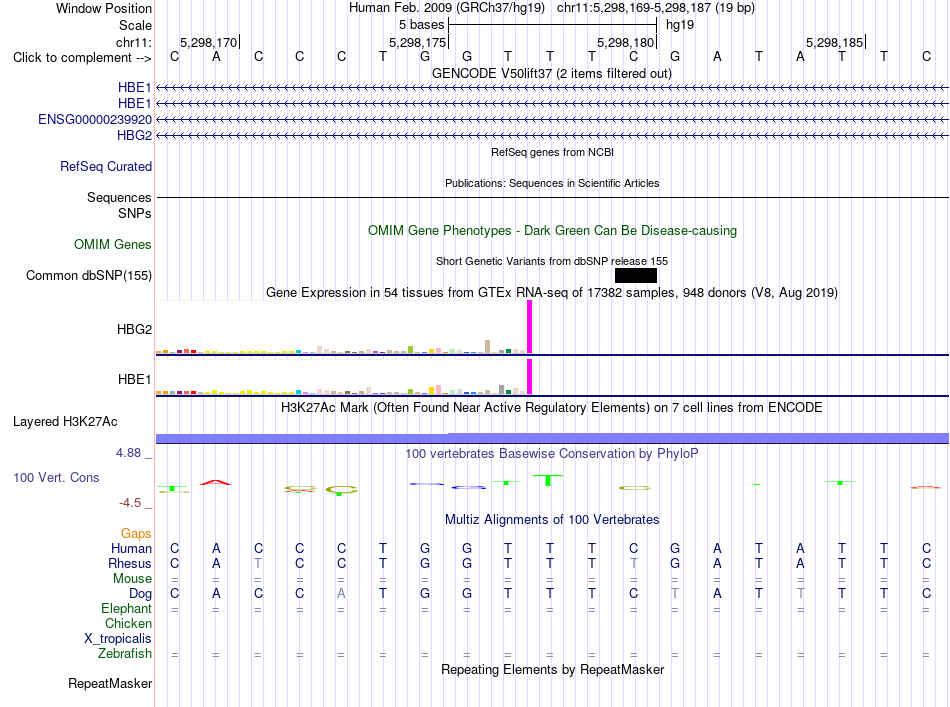Screen dimensions: 950x707
Task: Click the 'Click to complement -->' label
Action: [x=82, y=58]
